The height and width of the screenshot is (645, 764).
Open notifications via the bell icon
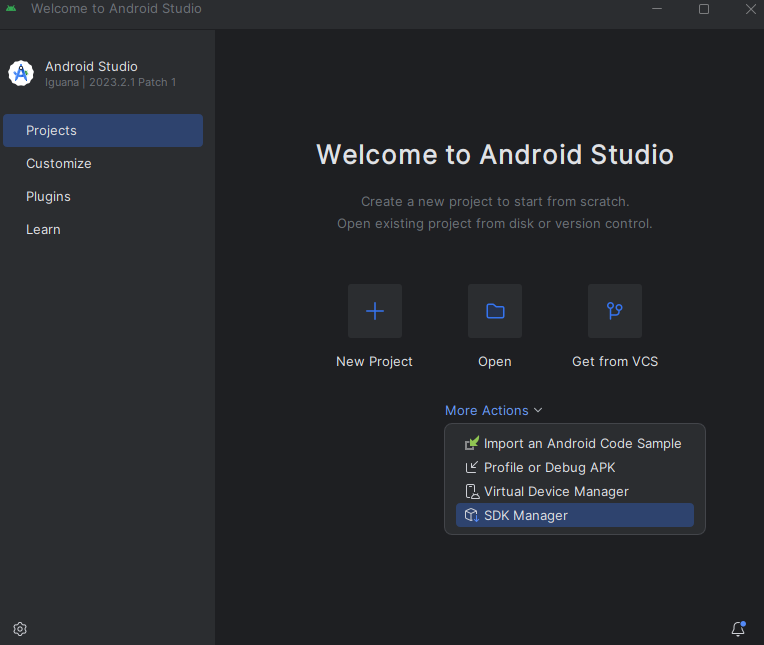tap(738, 628)
